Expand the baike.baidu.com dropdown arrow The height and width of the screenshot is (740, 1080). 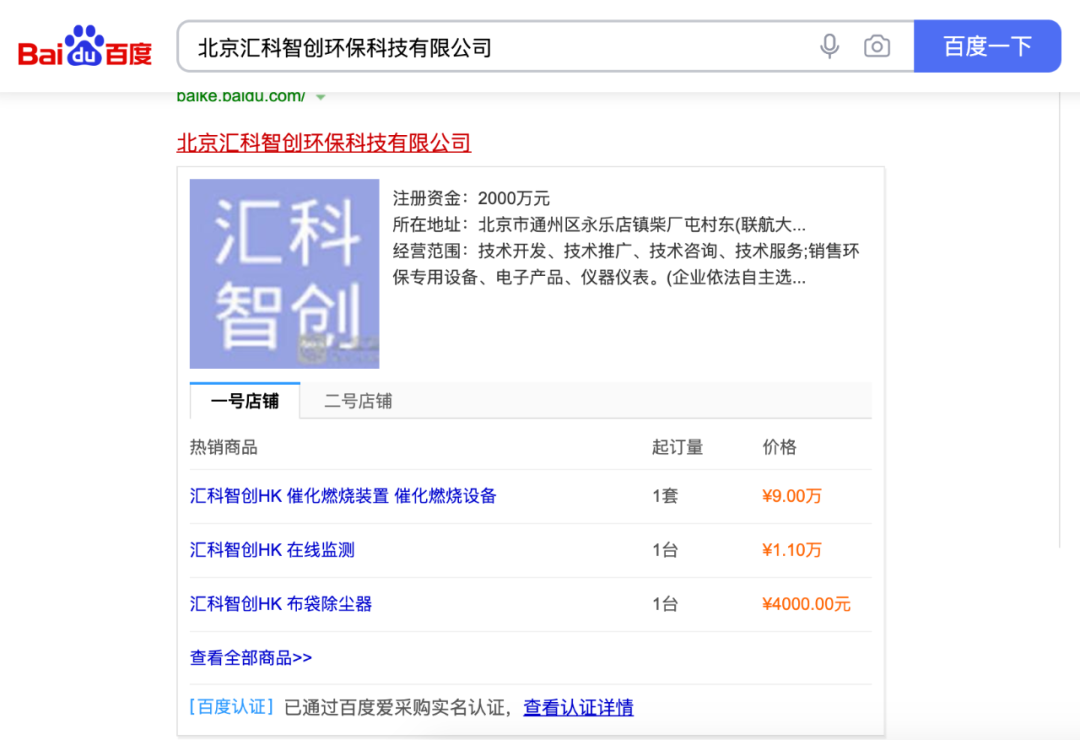coord(321,96)
